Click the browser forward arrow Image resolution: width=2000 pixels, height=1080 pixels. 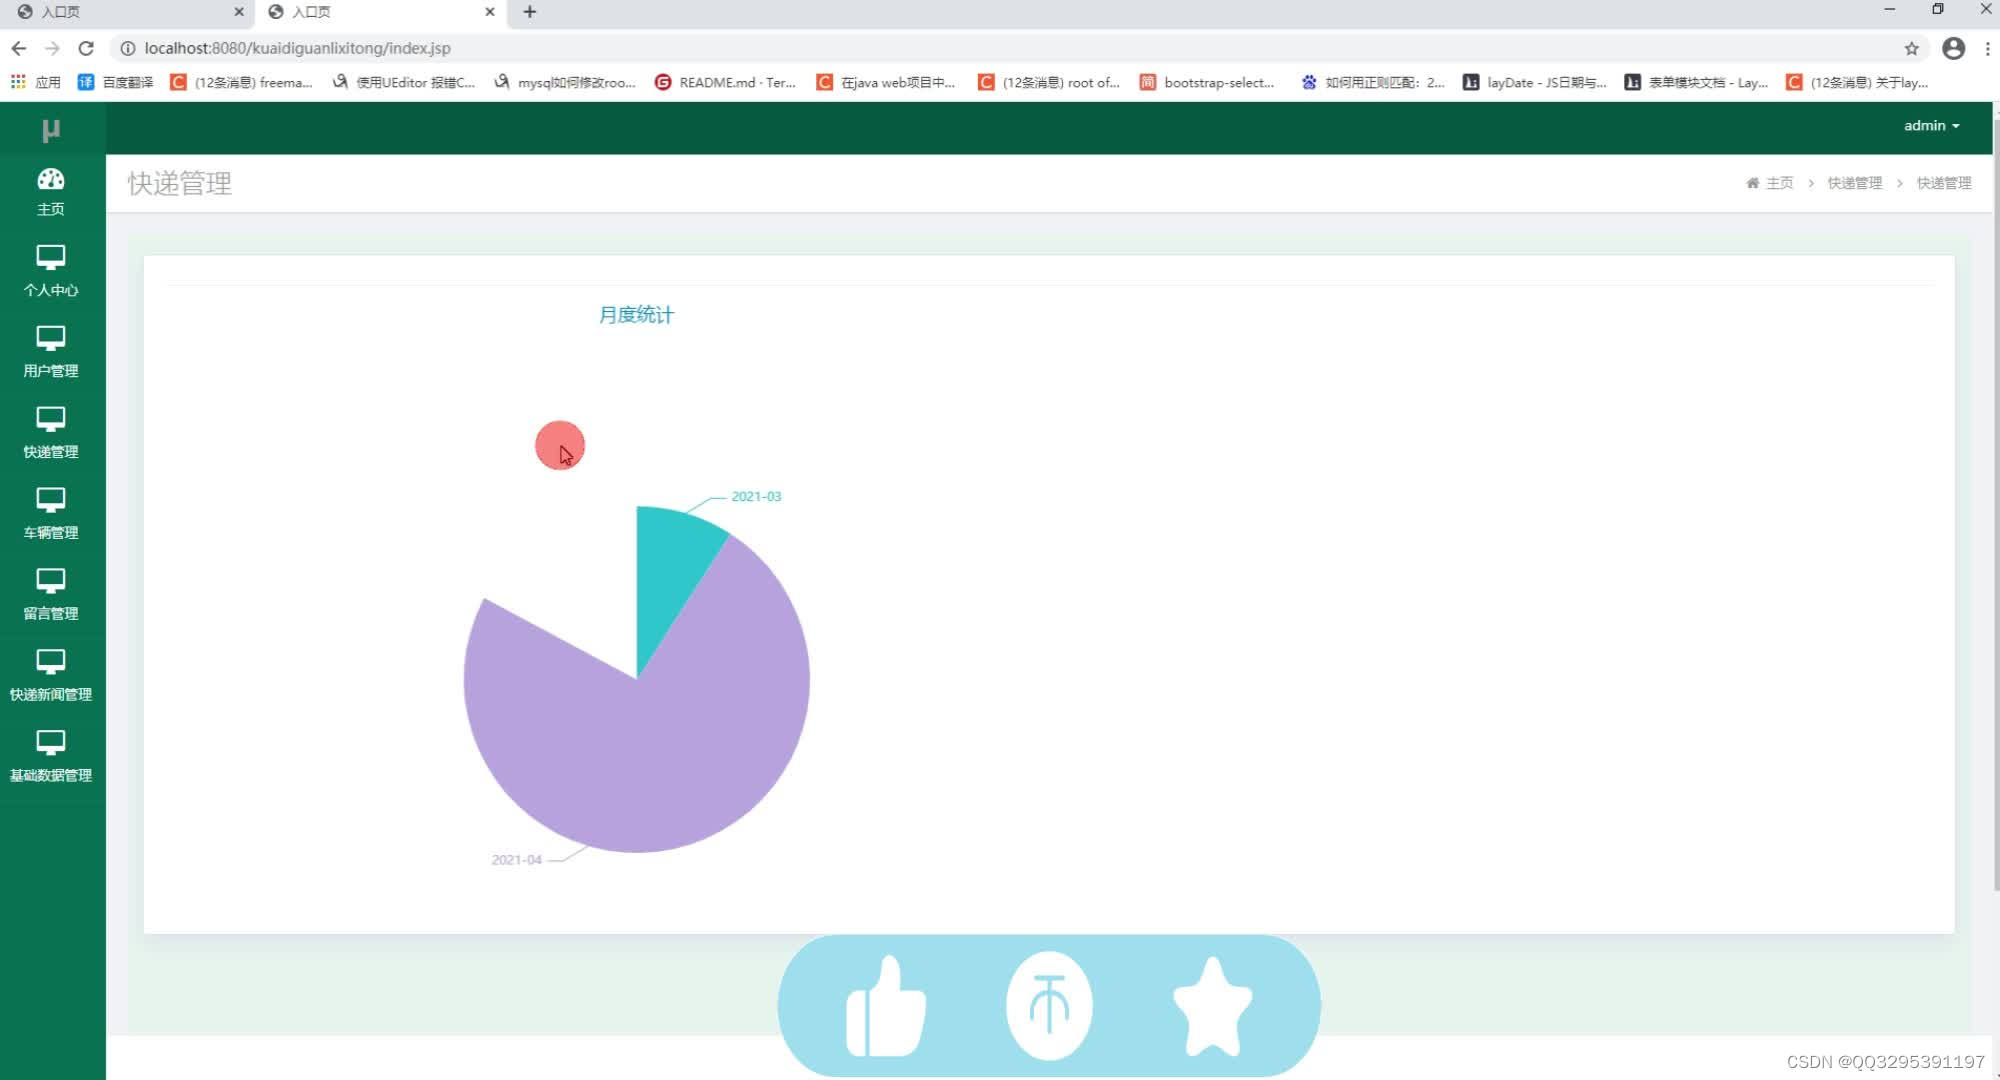click(52, 48)
